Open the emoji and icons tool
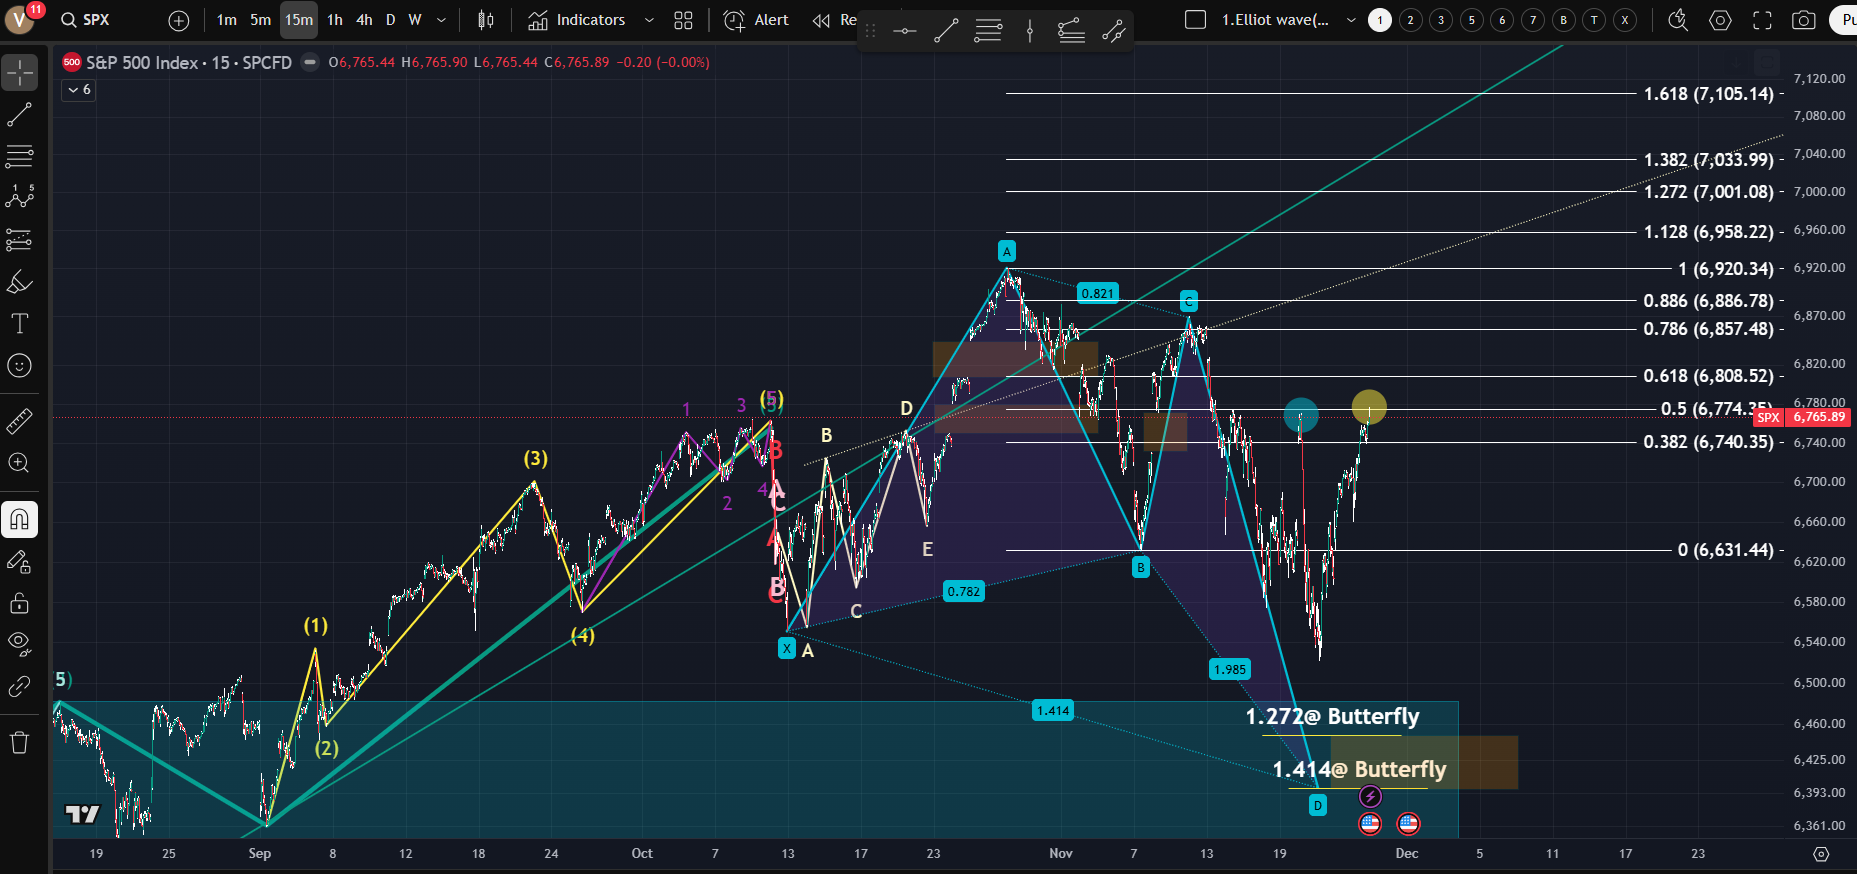 click(19, 366)
